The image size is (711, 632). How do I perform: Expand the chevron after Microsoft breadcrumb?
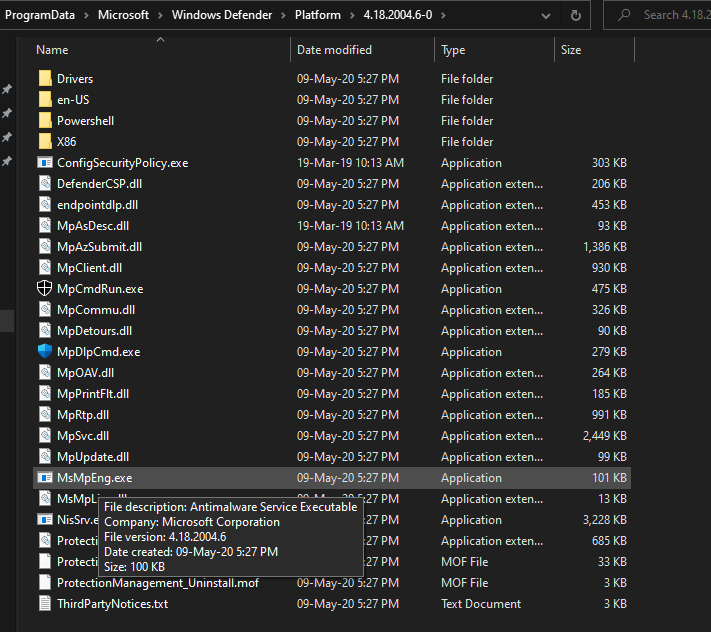pyautogui.click(x=160, y=15)
